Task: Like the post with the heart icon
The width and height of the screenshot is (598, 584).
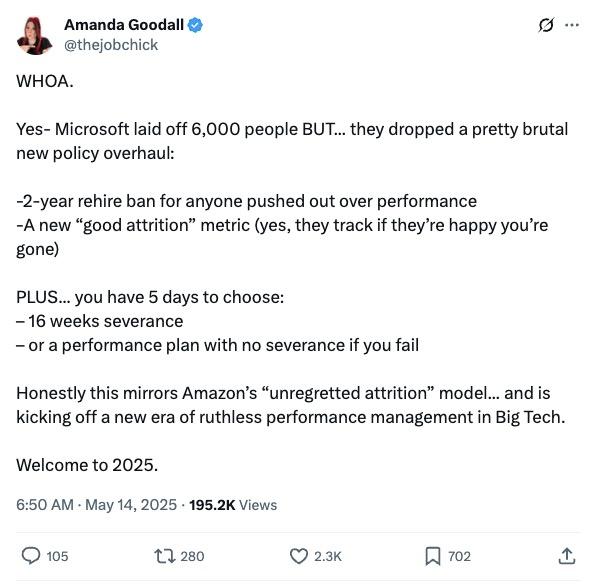Action: [x=299, y=556]
